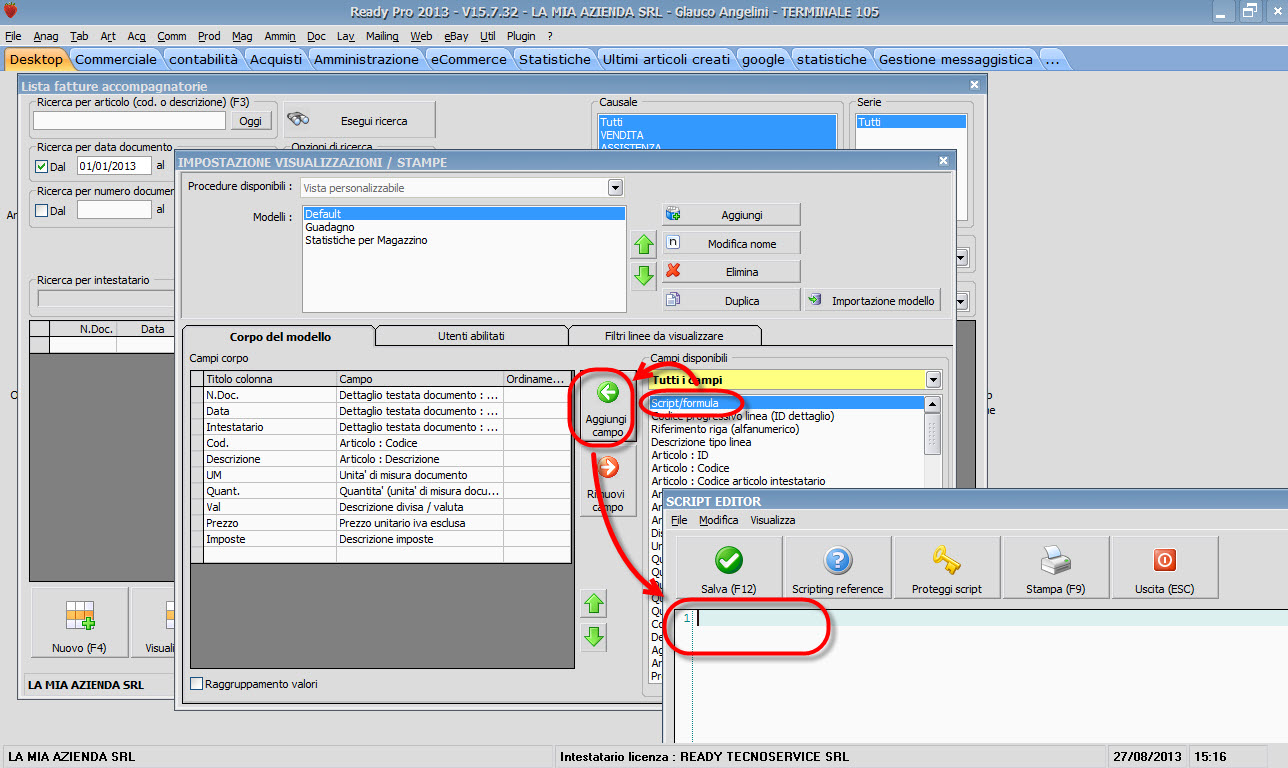Screen dimensions: 1288x768
Task: Move field down with green arrow below Rimuovi campo
Action: (x=595, y=636)
